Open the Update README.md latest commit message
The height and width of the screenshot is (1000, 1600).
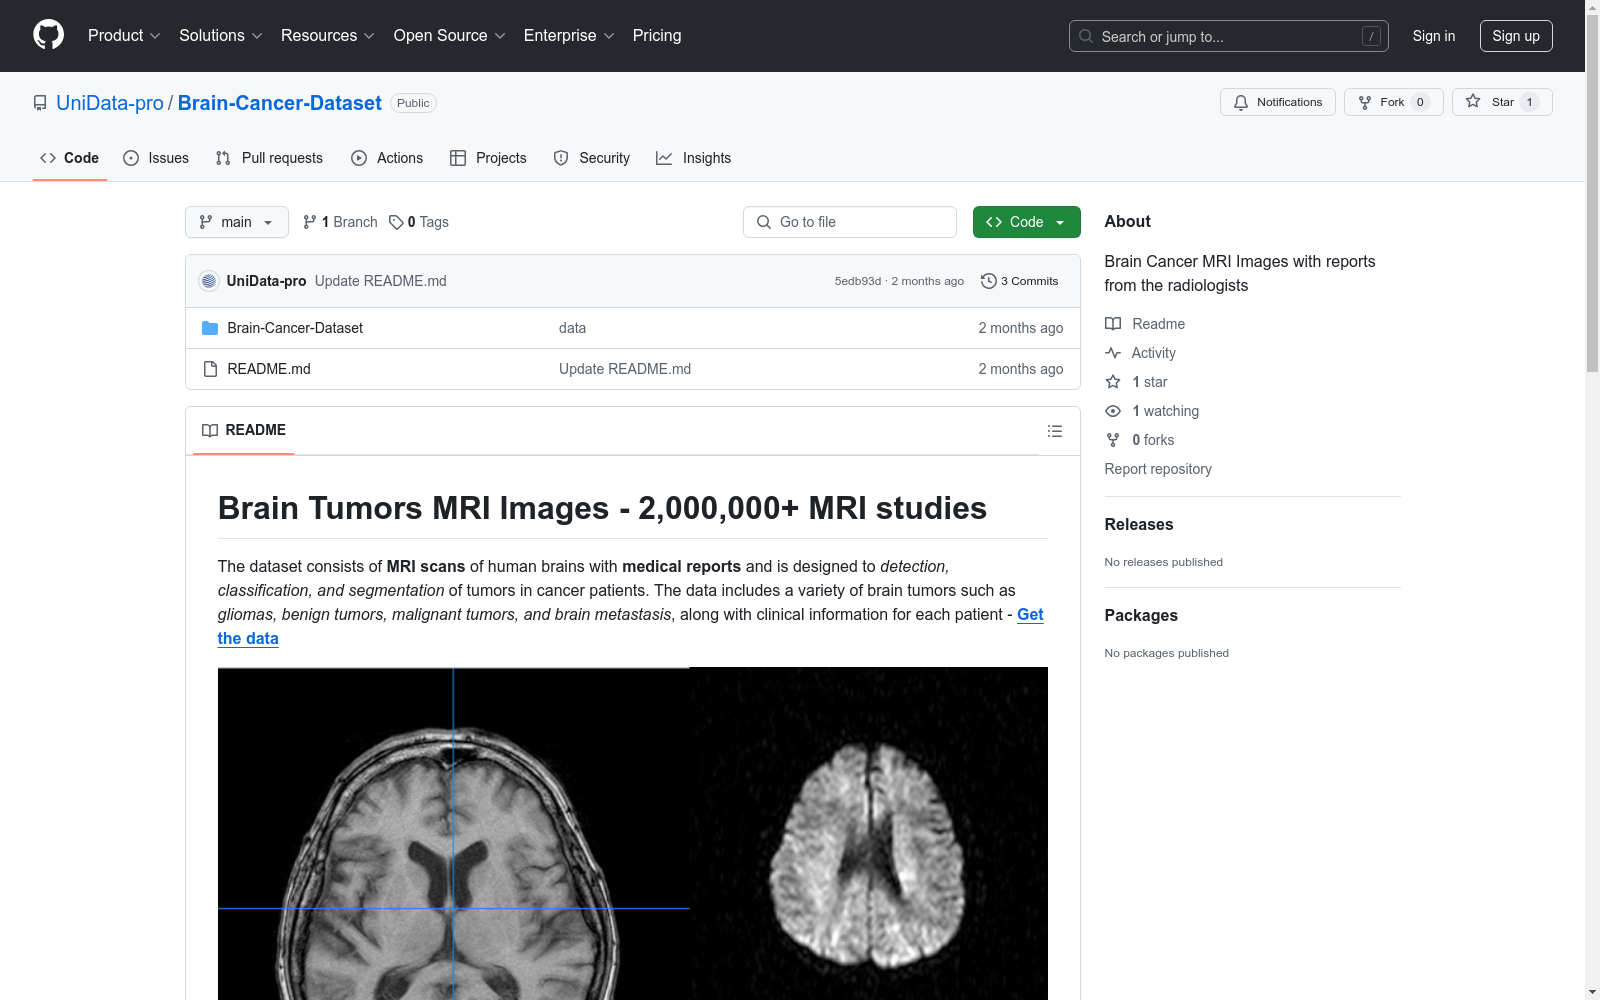point(381,281)
